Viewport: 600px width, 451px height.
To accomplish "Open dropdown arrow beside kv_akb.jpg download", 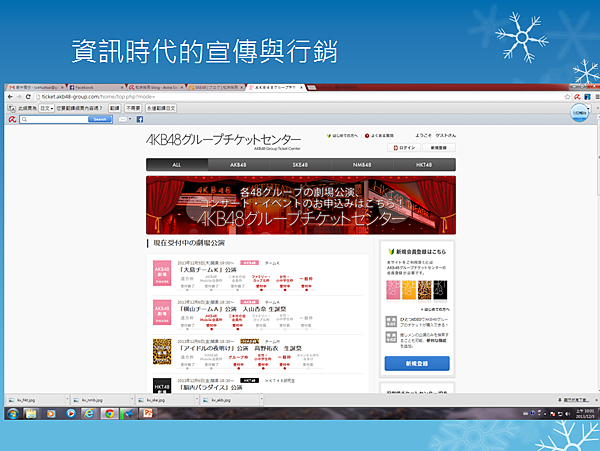I will pyautogui.click(x=261, y=400).
